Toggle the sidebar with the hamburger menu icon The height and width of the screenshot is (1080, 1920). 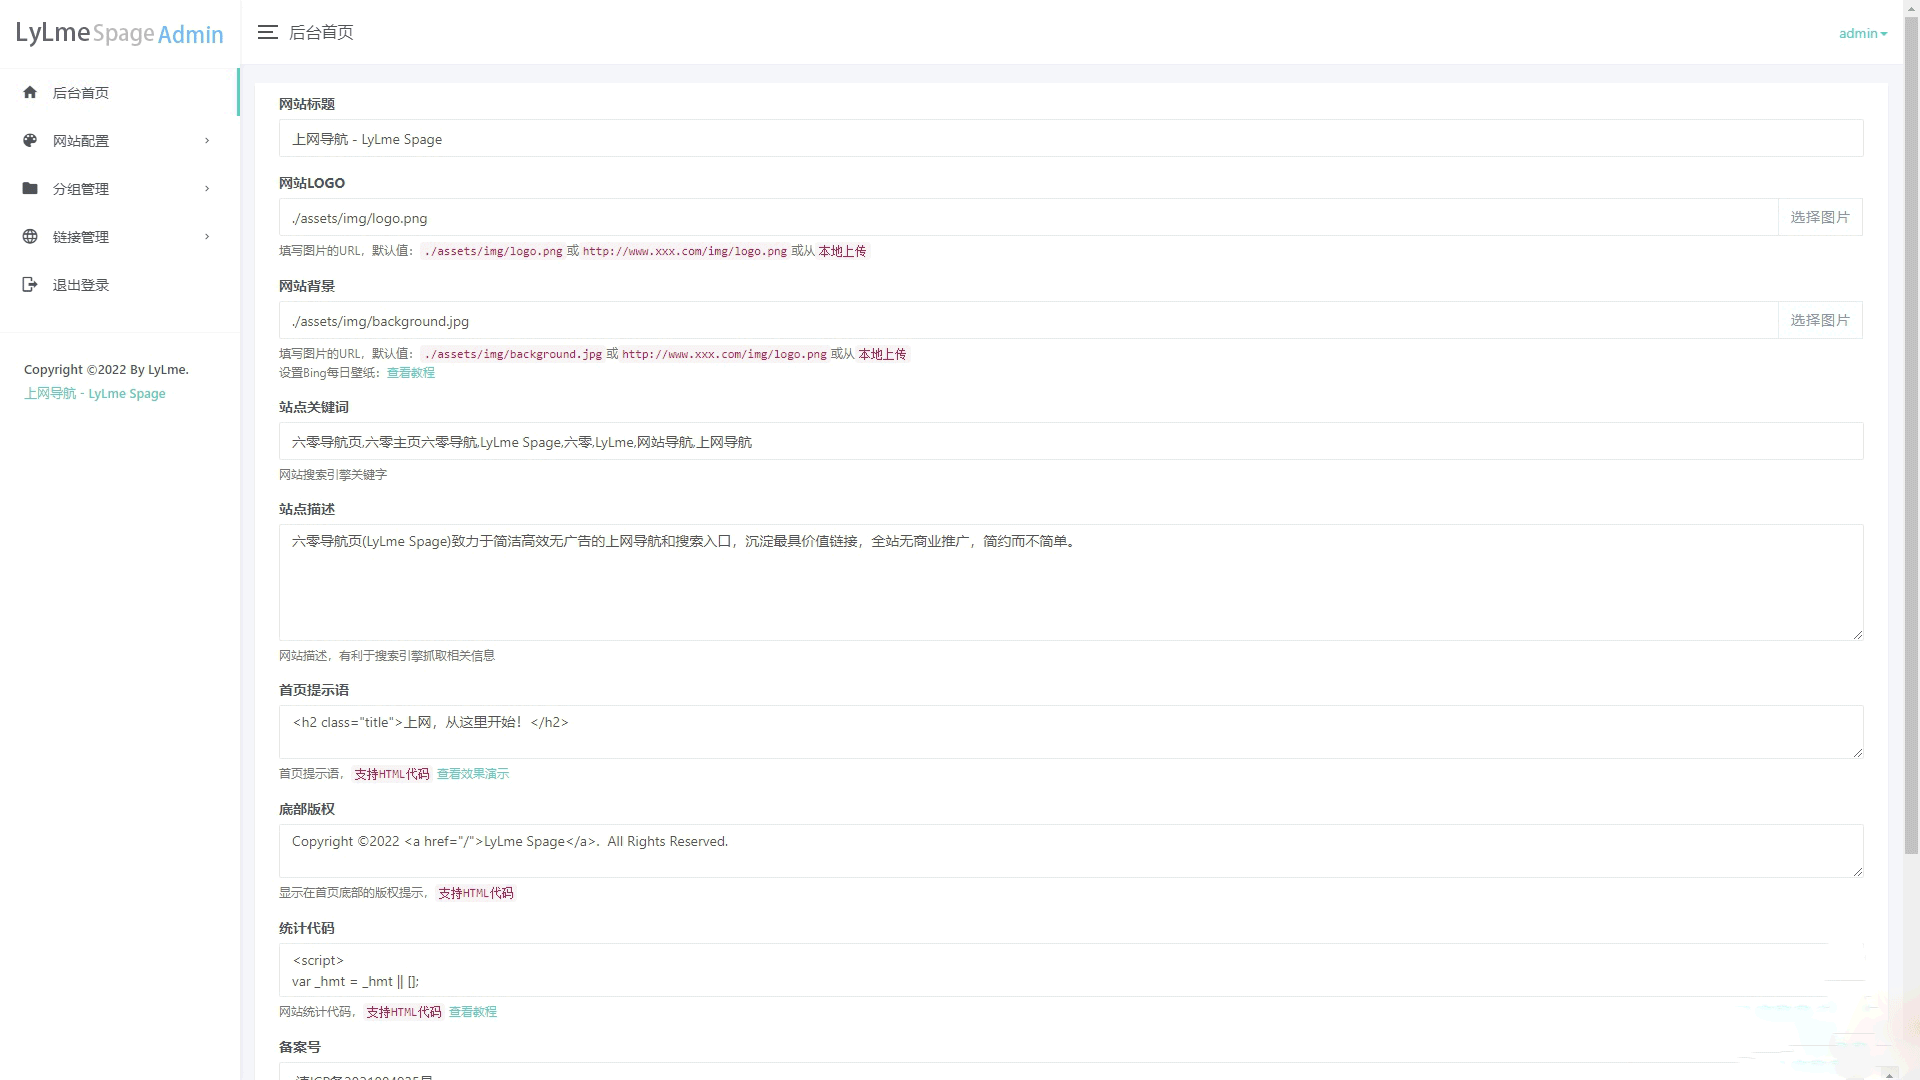click(267, 32)
